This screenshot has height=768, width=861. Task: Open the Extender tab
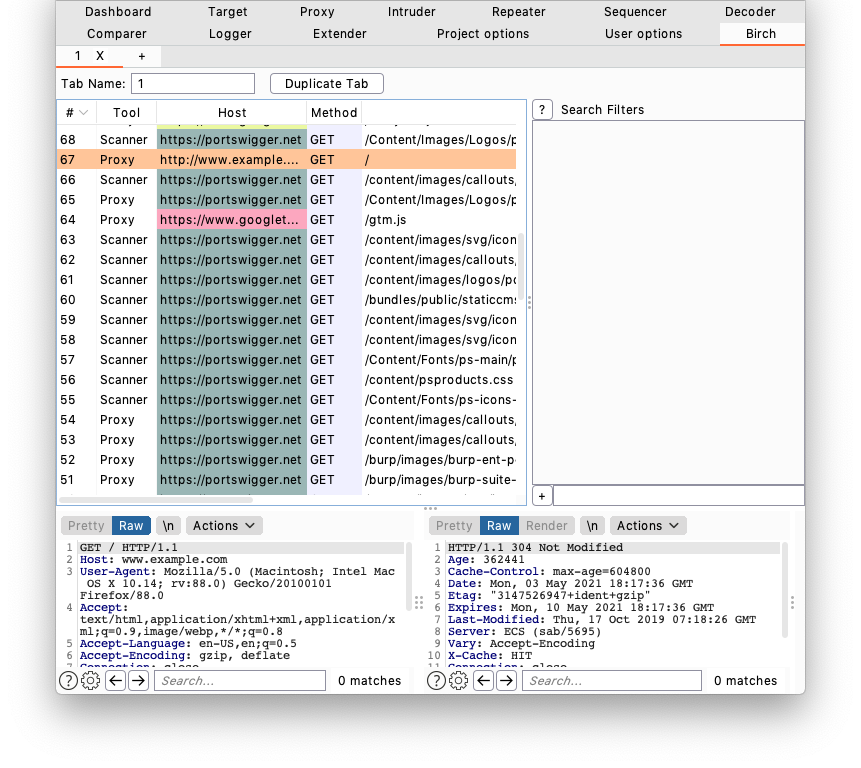point(339,33)
